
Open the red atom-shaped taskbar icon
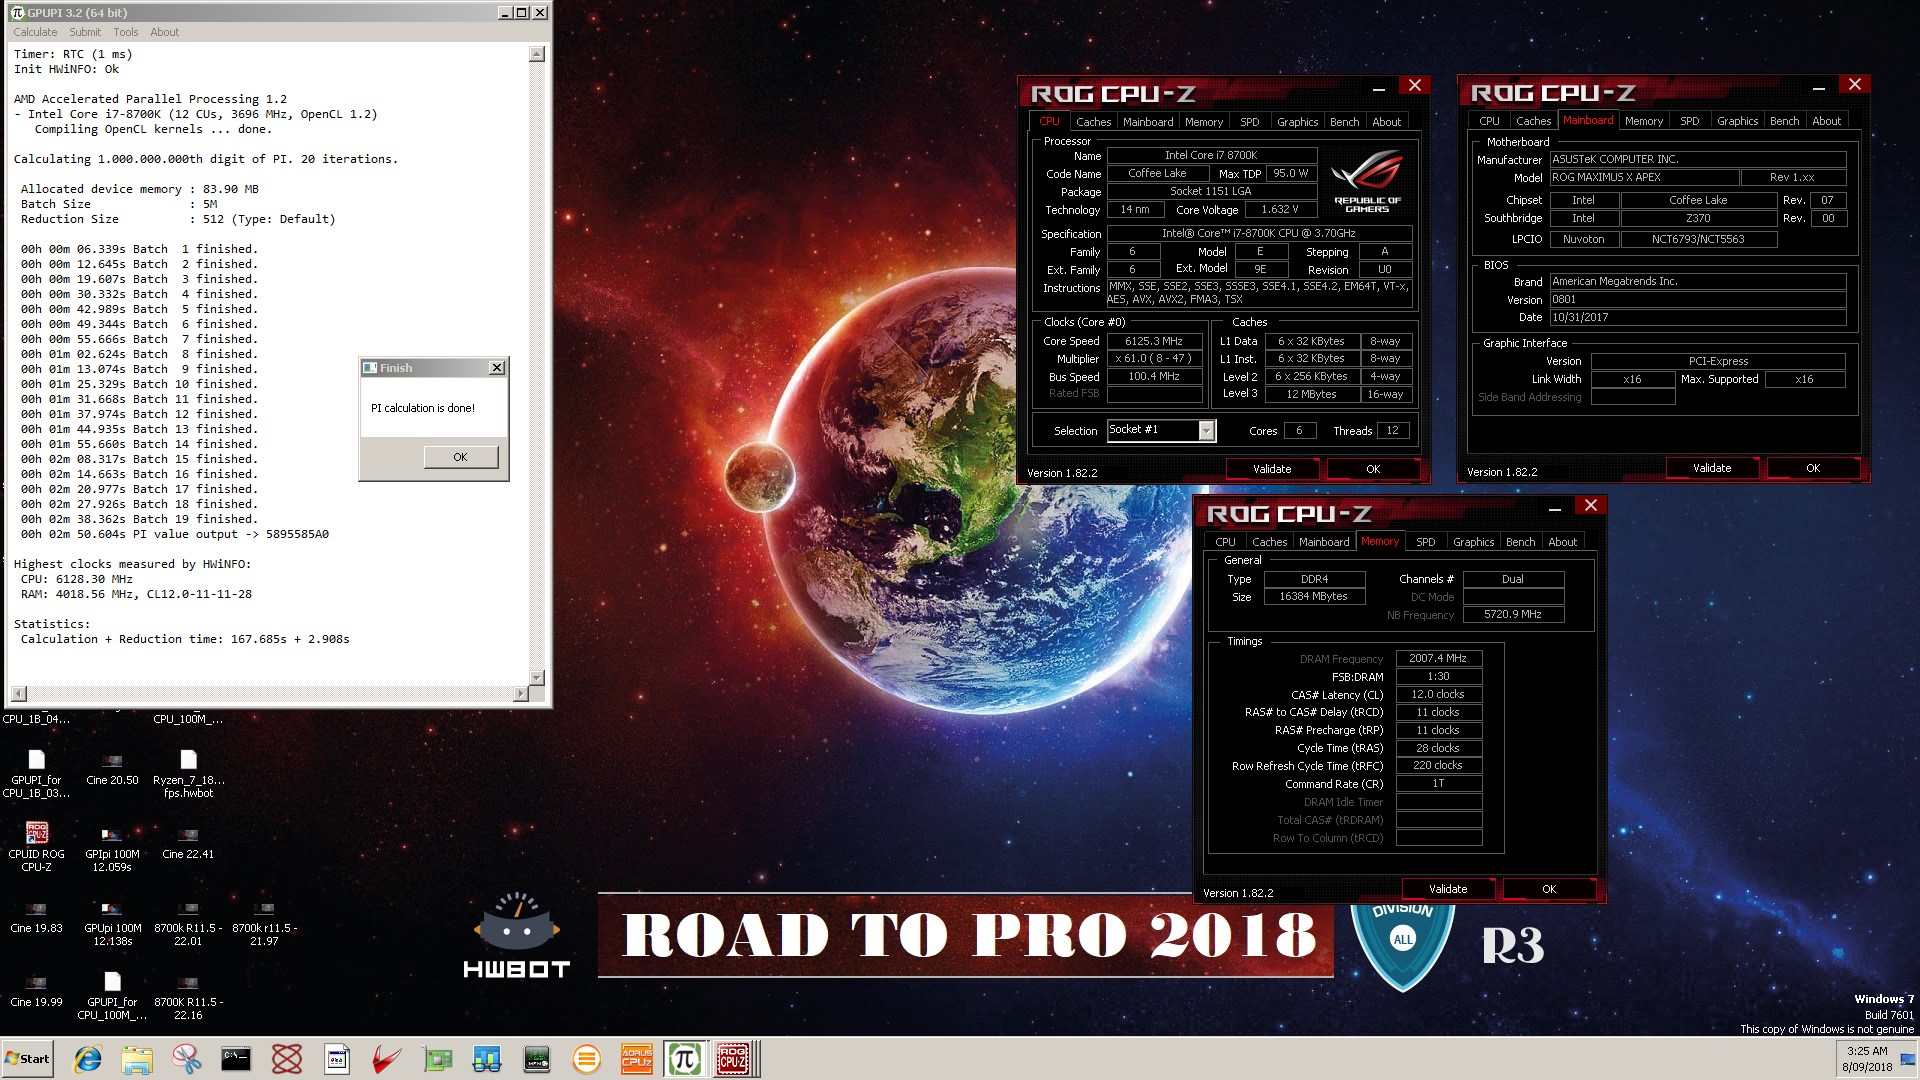pos(287,1058)
